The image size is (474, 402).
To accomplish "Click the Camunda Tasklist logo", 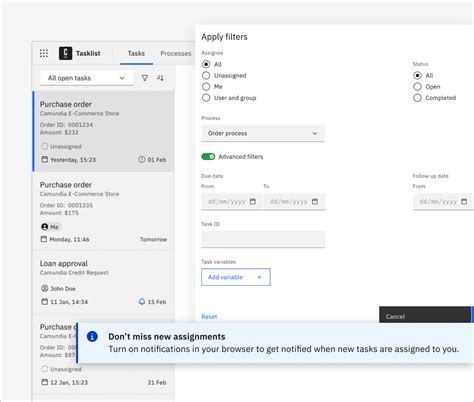I will pos(65,53).
